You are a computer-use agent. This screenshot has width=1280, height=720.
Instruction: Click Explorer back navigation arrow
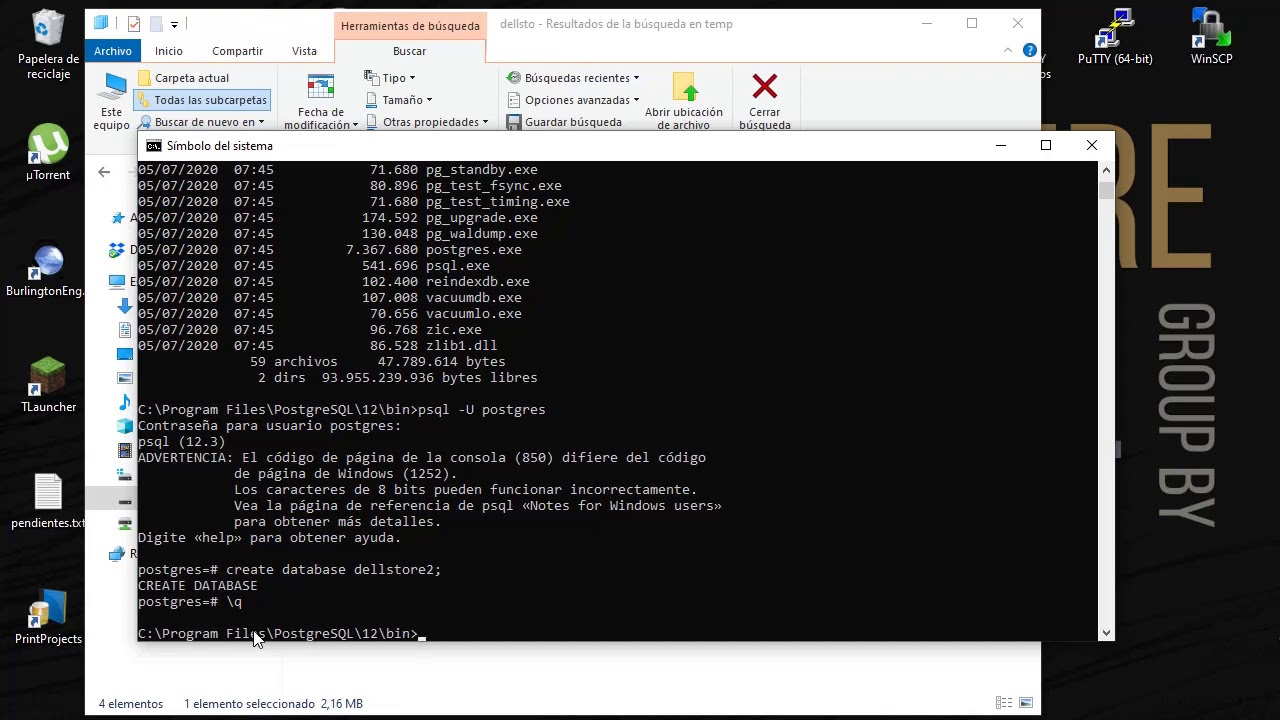coord(104,172)
